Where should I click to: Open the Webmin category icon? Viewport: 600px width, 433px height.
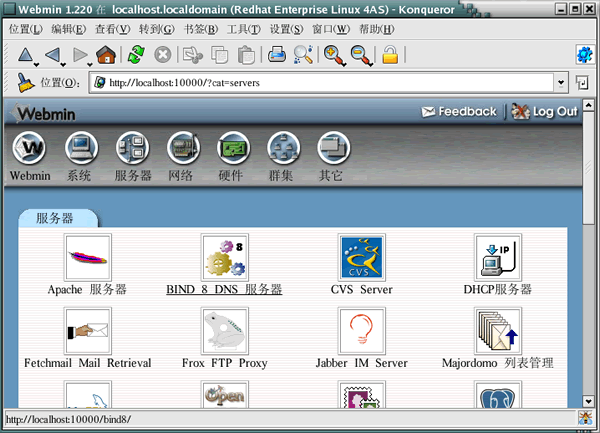click(29, 148)
